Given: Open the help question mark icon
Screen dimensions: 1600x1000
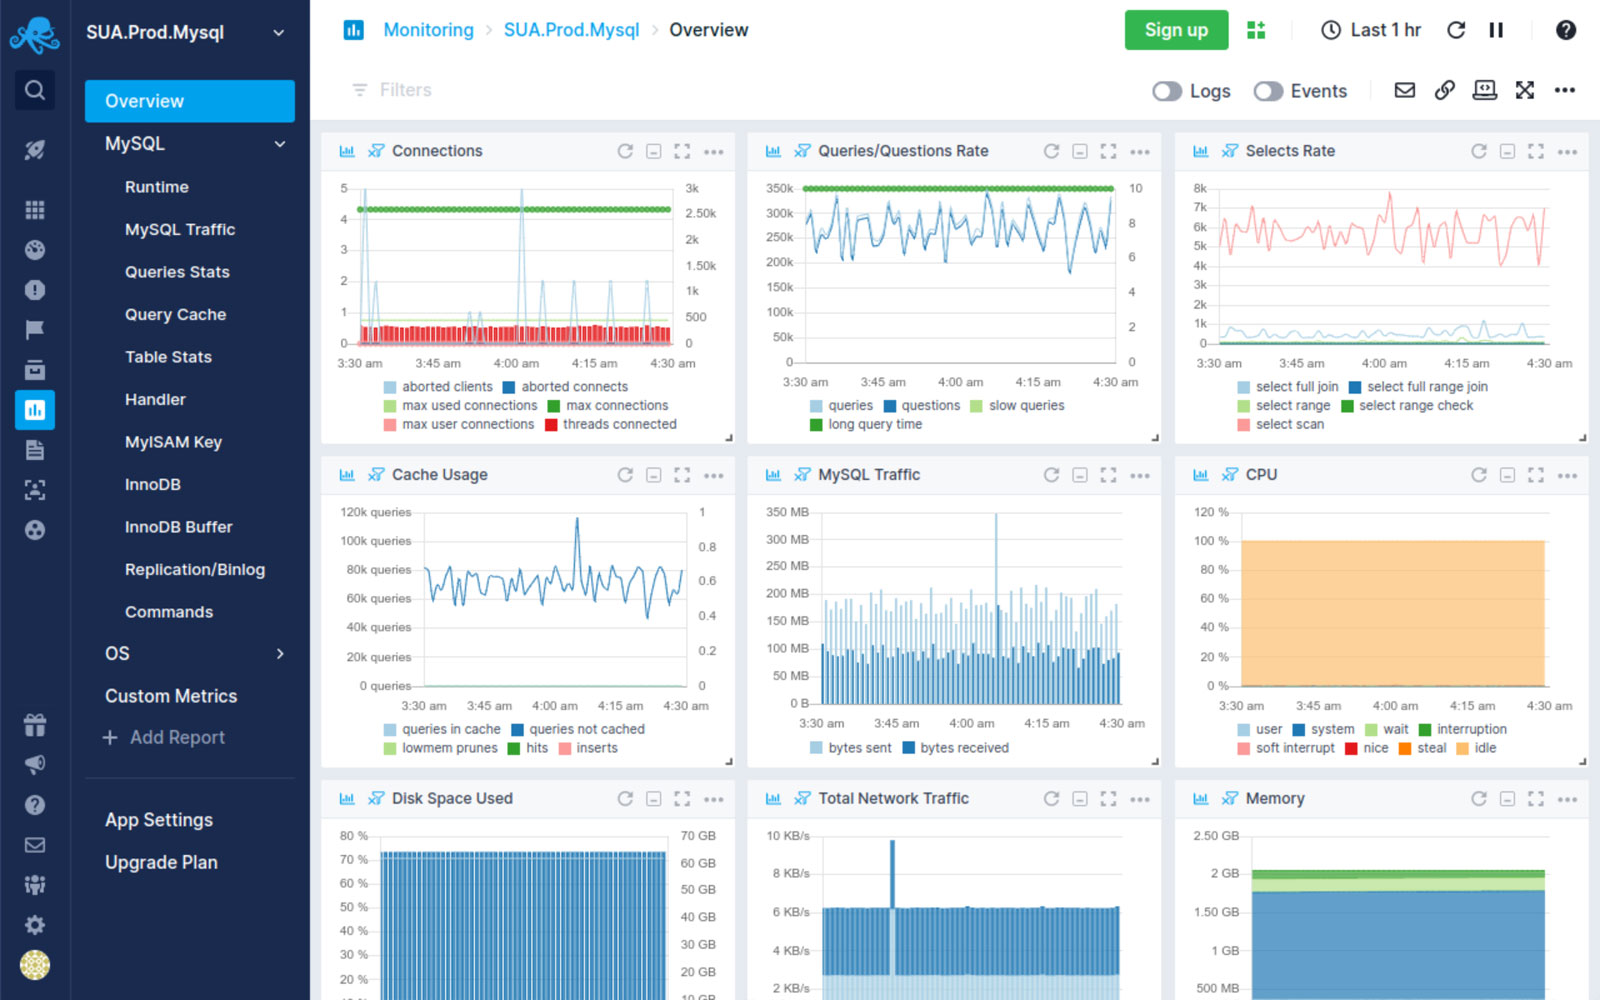Looking at the screenshot, I should pyautogui.click(x=1566, y=30).
